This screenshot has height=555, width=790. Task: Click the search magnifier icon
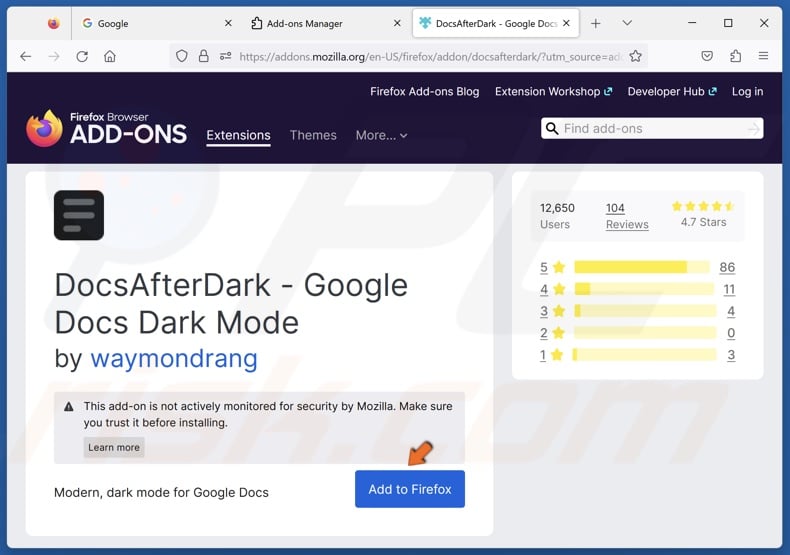(x=552, y=128)
